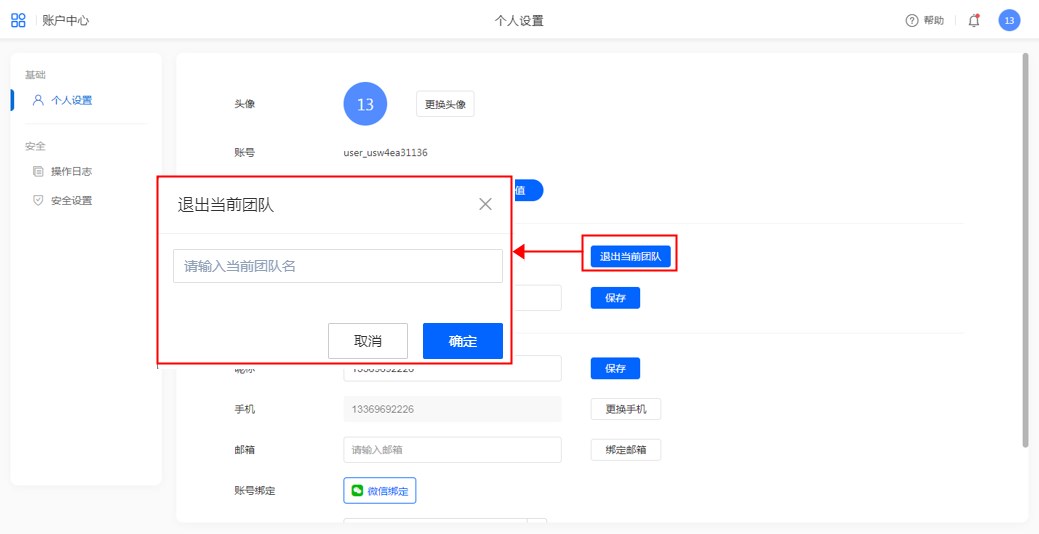Click the 退出当前团队 blue button

630,257
